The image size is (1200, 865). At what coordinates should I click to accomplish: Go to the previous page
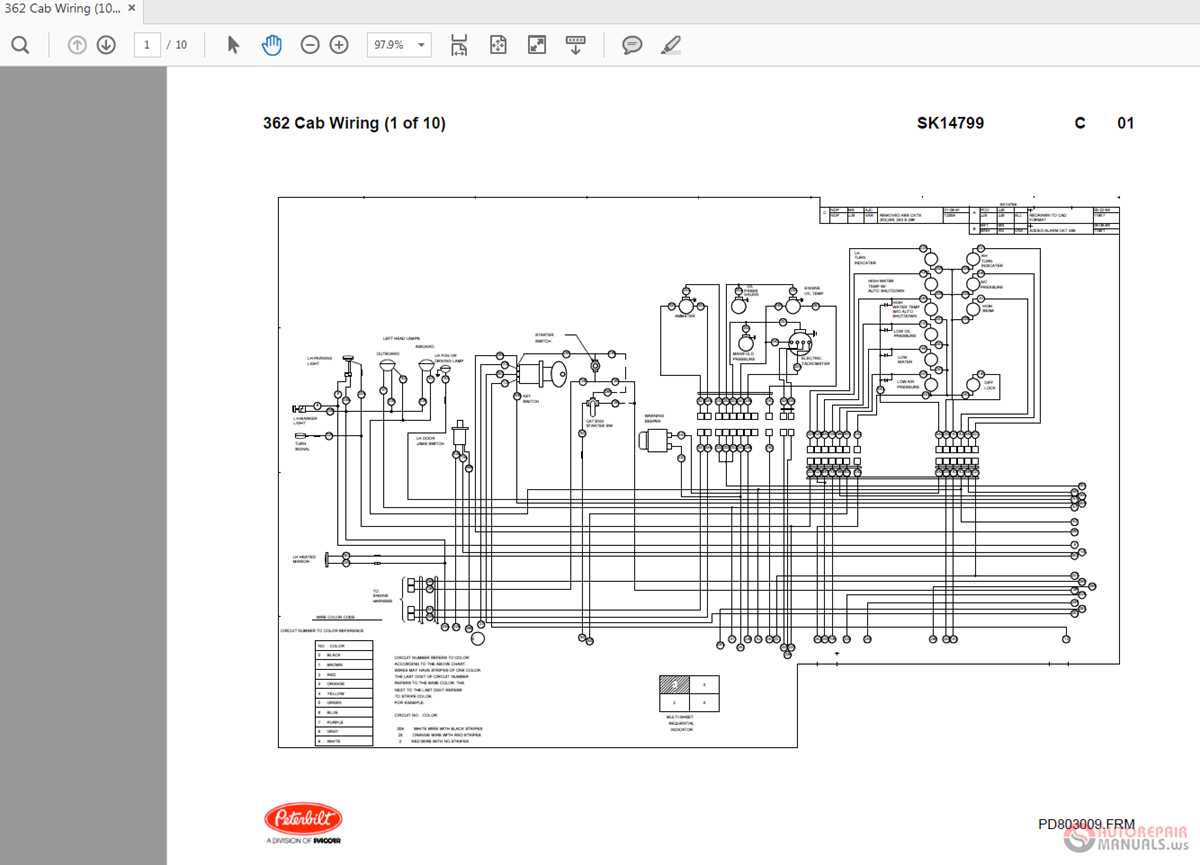point(77,45)
